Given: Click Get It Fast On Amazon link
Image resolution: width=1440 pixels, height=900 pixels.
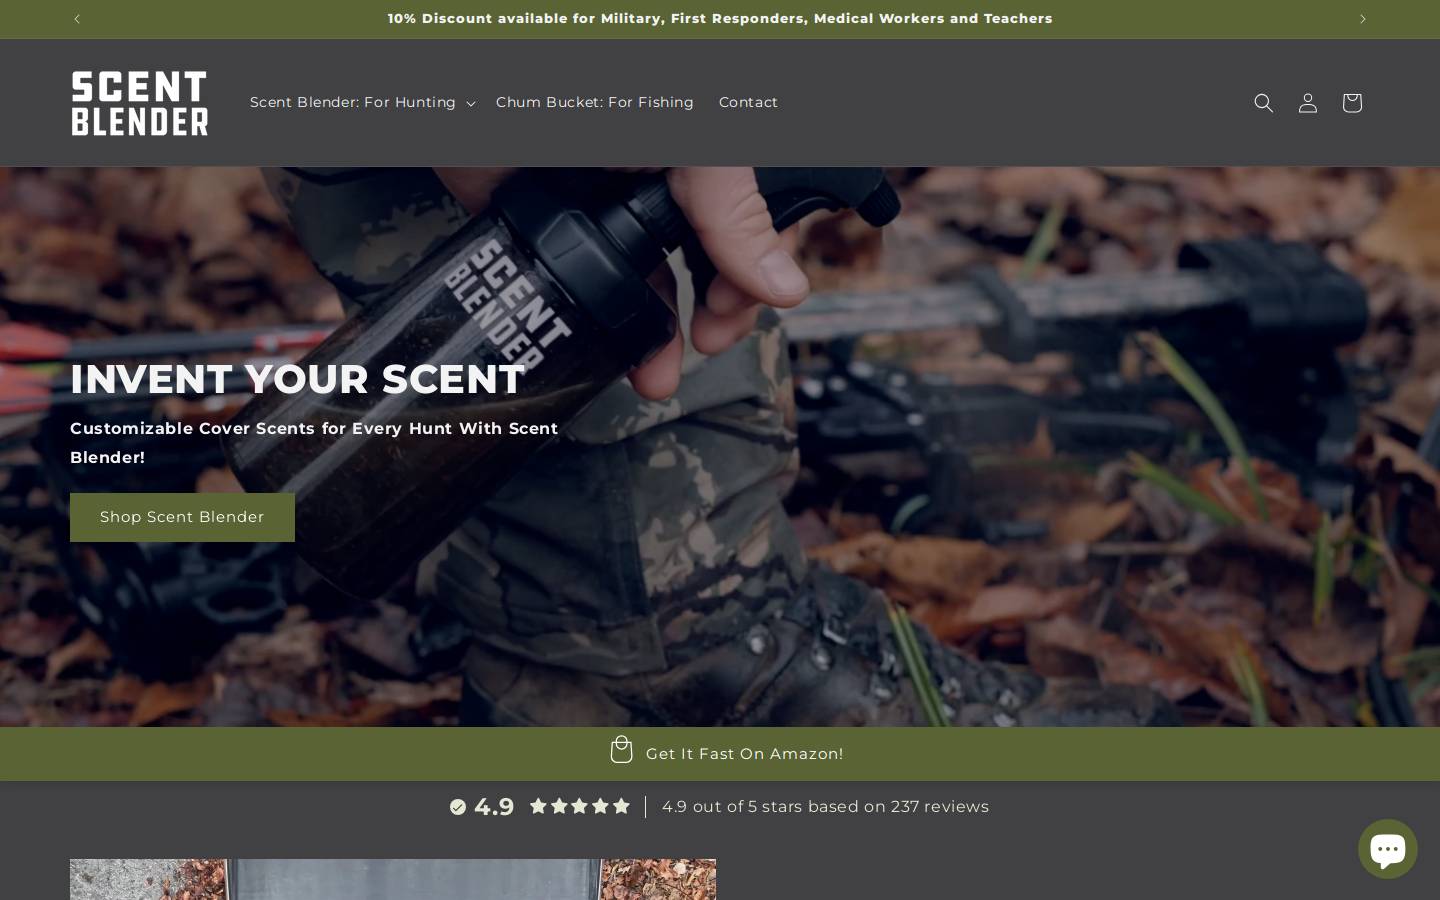Looking at the screenshot, I should click(x=744, y=754).
